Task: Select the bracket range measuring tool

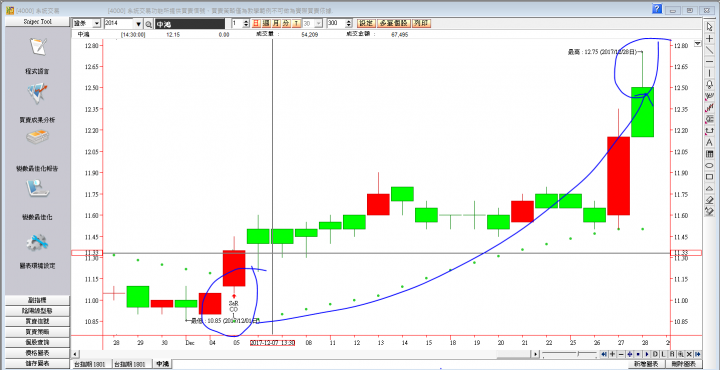Action: pyautogui.click(x=709, y=130)
